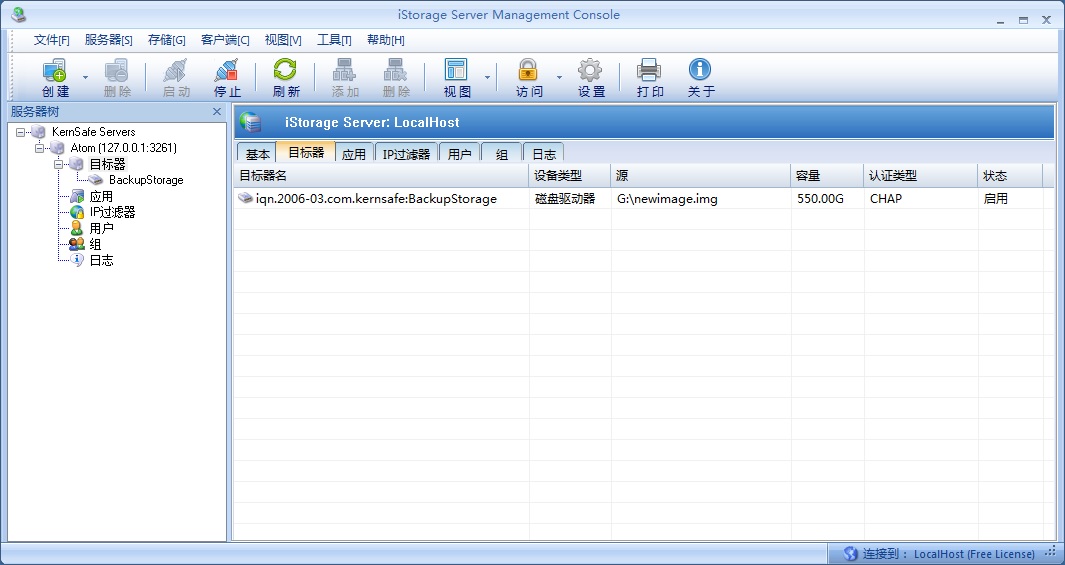Open the 工具[T] menu

click(334, 40)
